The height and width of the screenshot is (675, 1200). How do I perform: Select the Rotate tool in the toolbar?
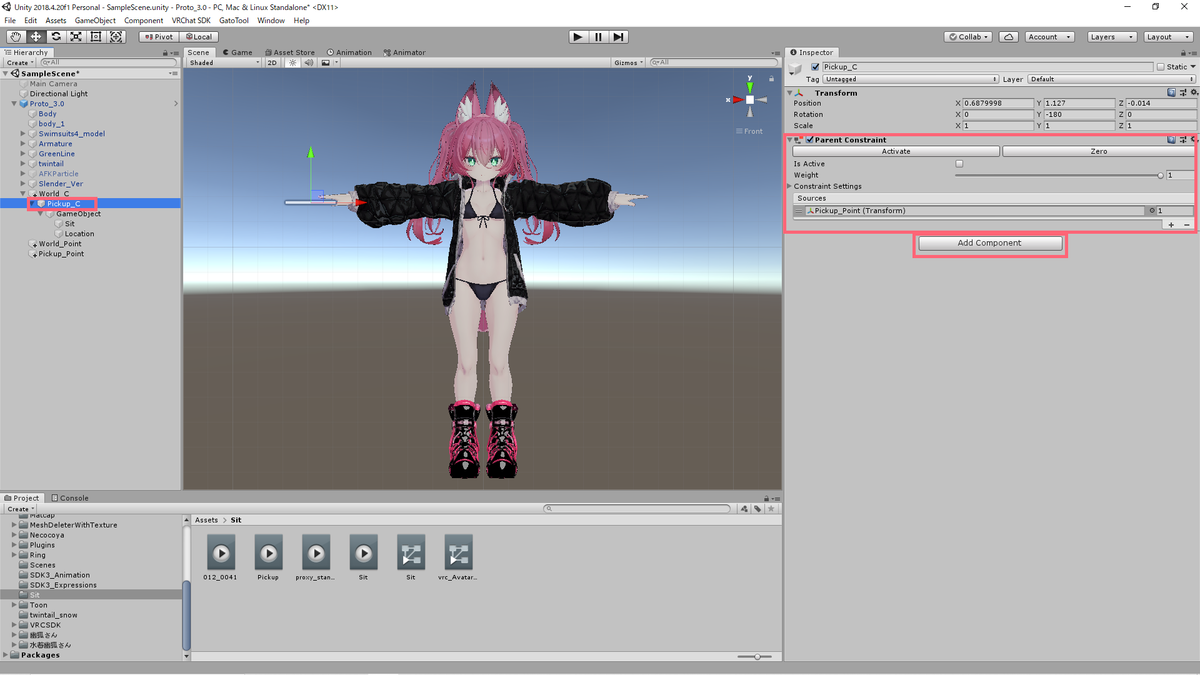(56, 37)
